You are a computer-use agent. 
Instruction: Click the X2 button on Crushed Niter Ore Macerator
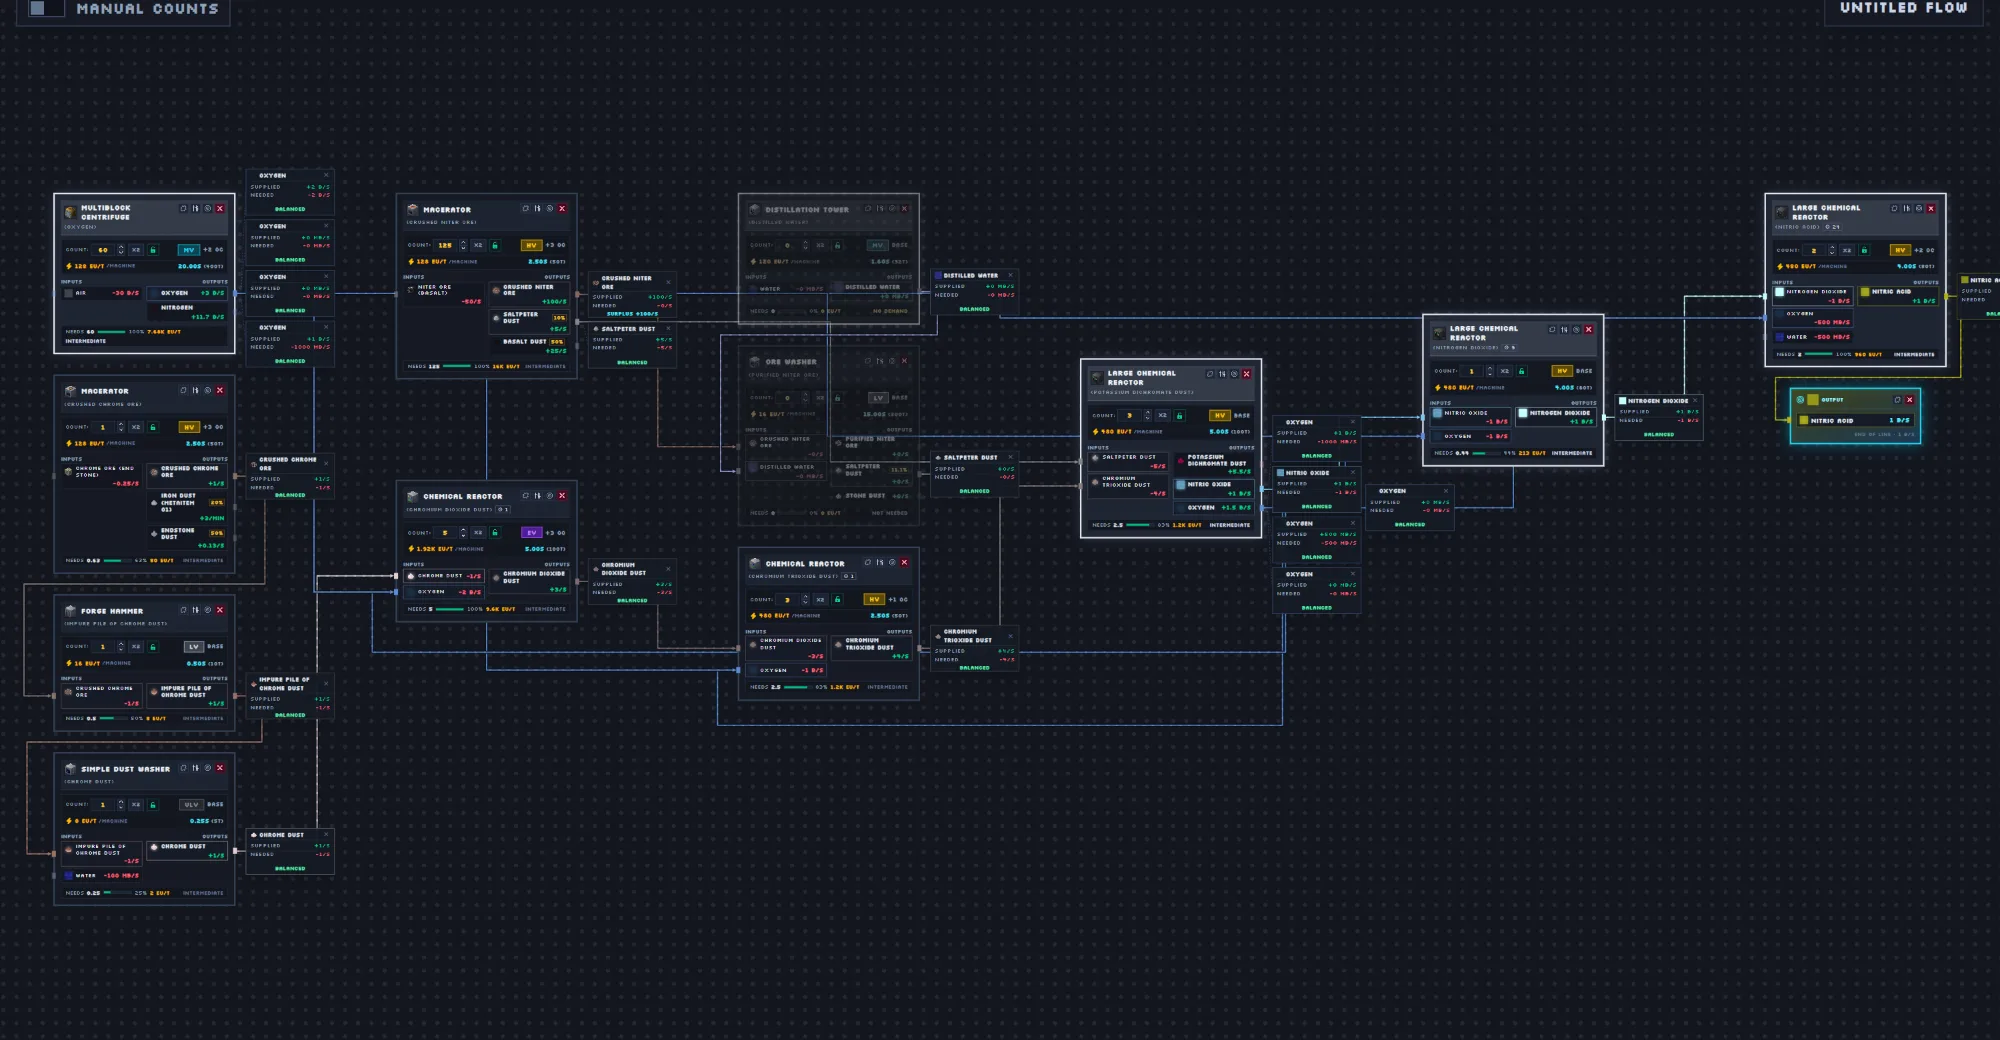[478, 245]
